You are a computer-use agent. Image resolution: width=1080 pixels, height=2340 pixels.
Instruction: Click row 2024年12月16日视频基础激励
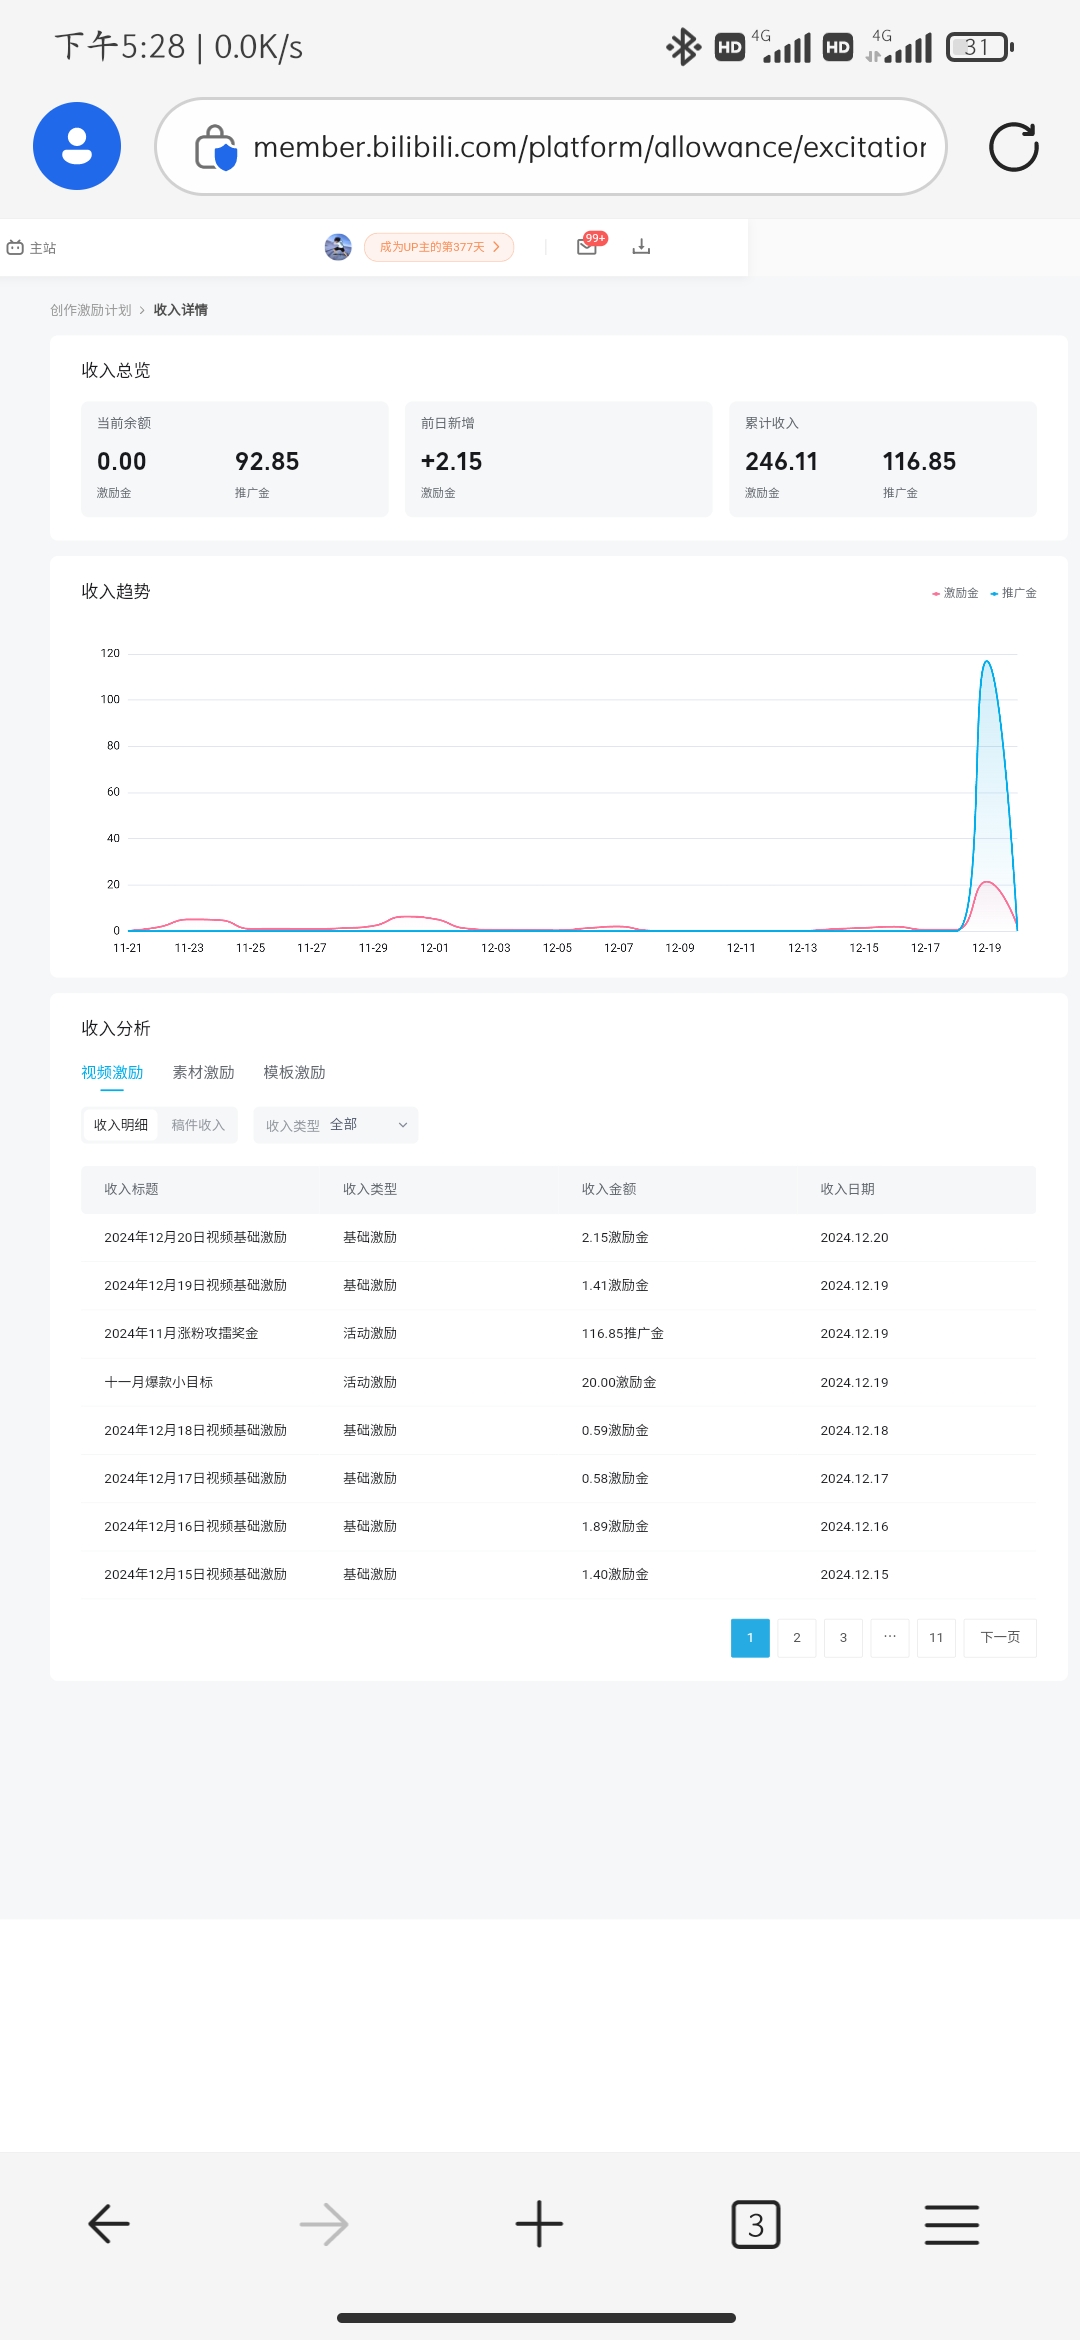[x=558, y=1526]
